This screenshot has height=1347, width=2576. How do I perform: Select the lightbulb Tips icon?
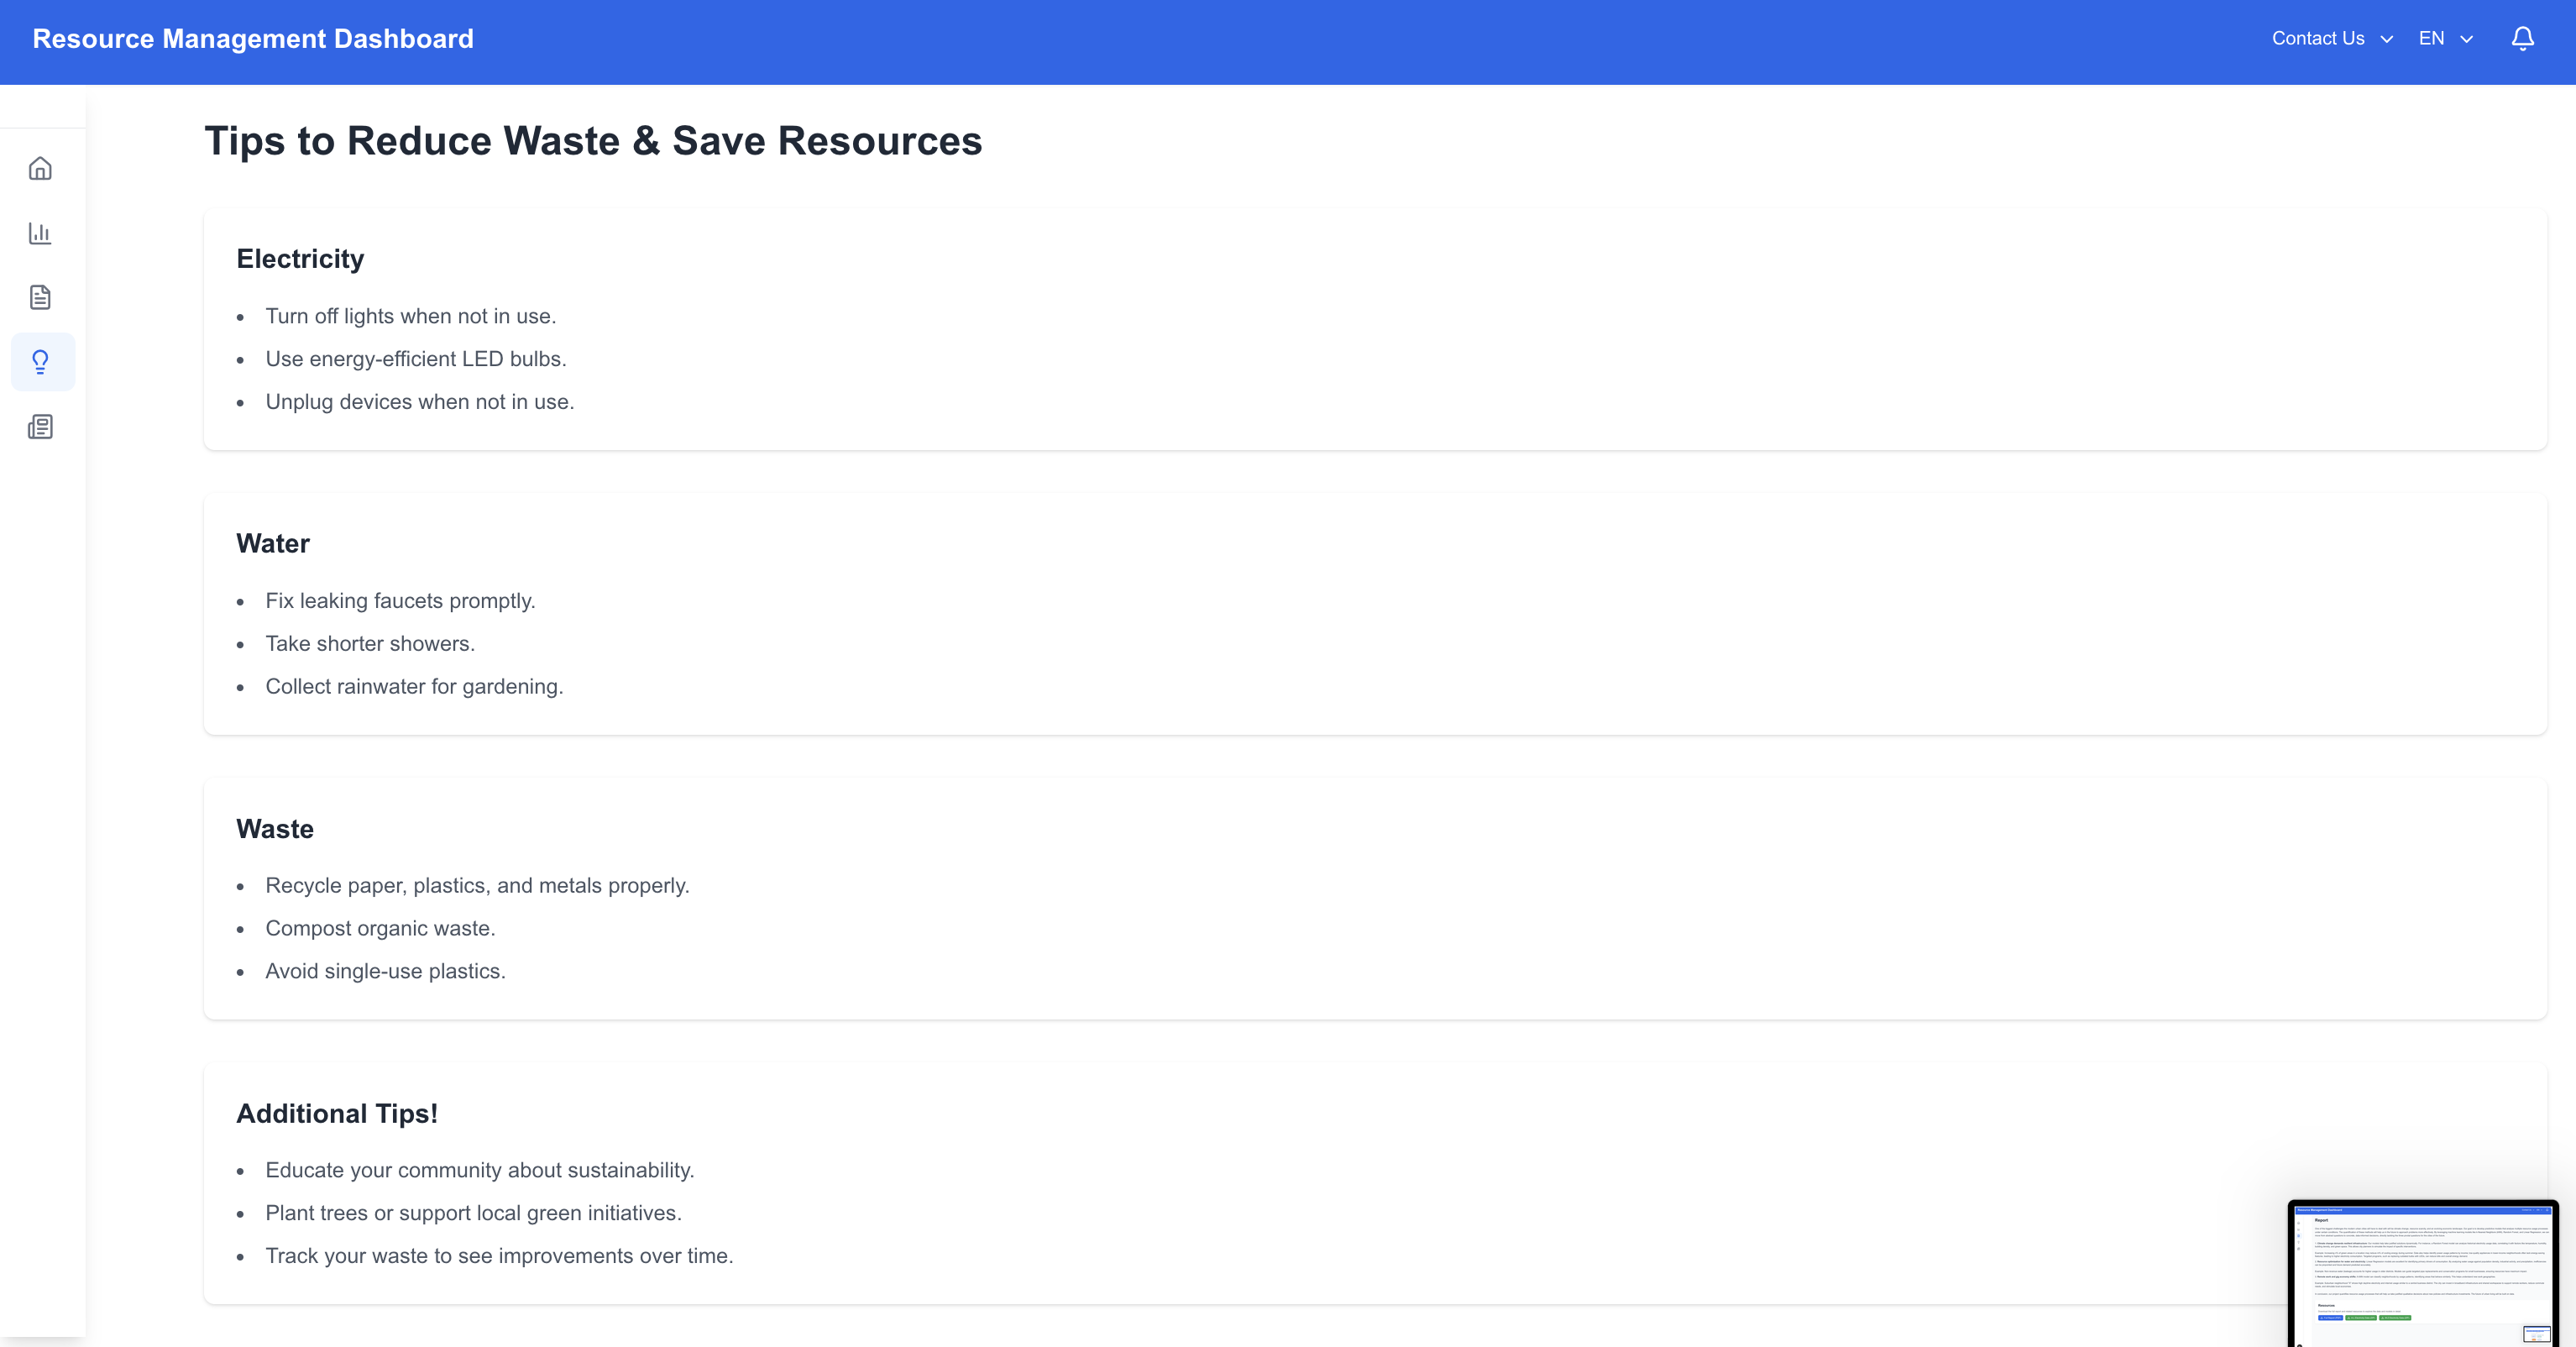(x=40, y=362)
